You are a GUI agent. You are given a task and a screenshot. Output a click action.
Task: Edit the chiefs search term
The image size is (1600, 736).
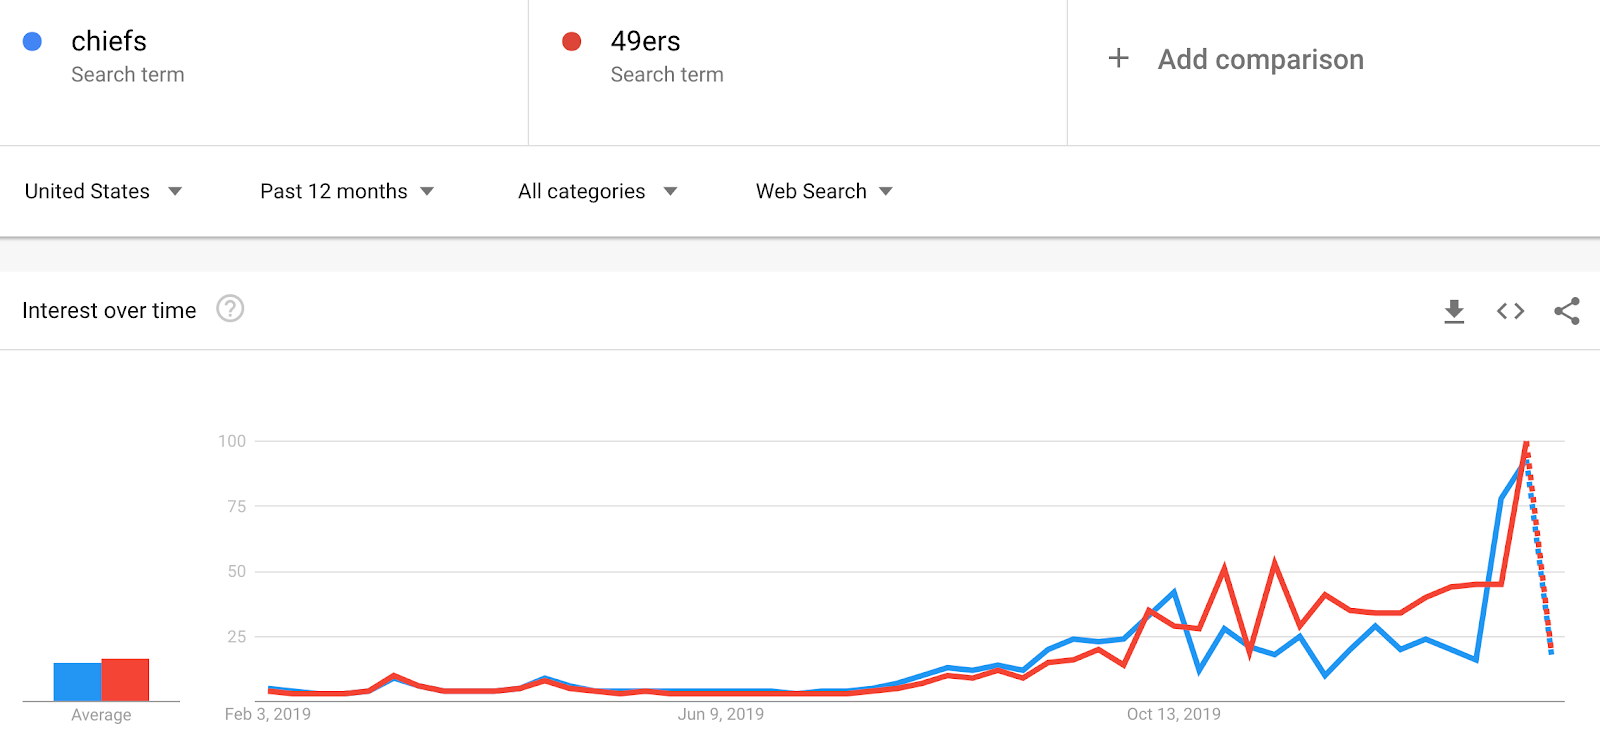(109, 41)
